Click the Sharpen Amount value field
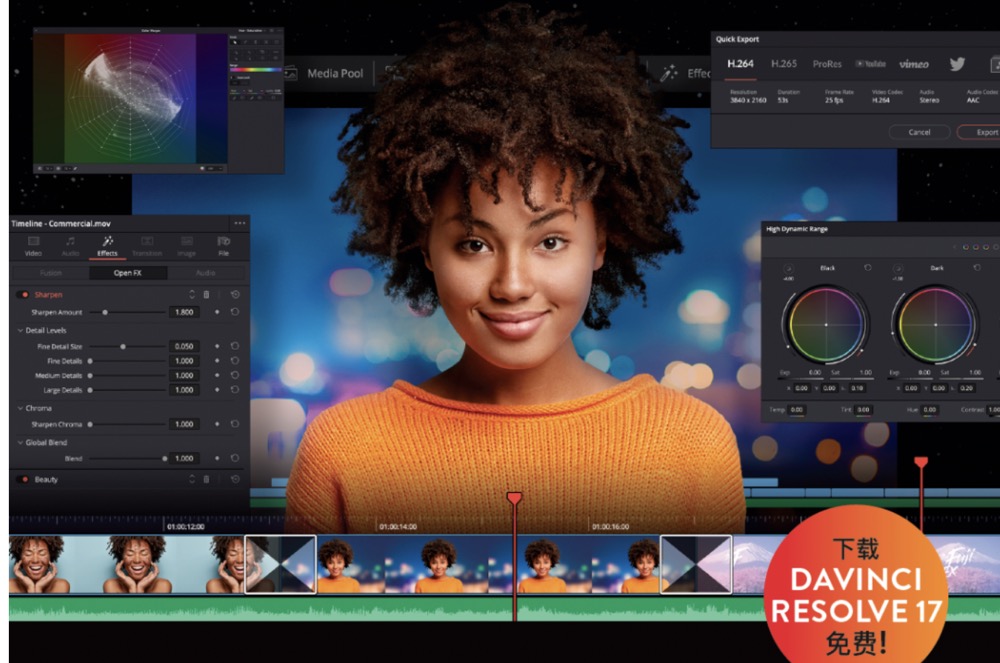1000x663 pixels. point(185,312)
